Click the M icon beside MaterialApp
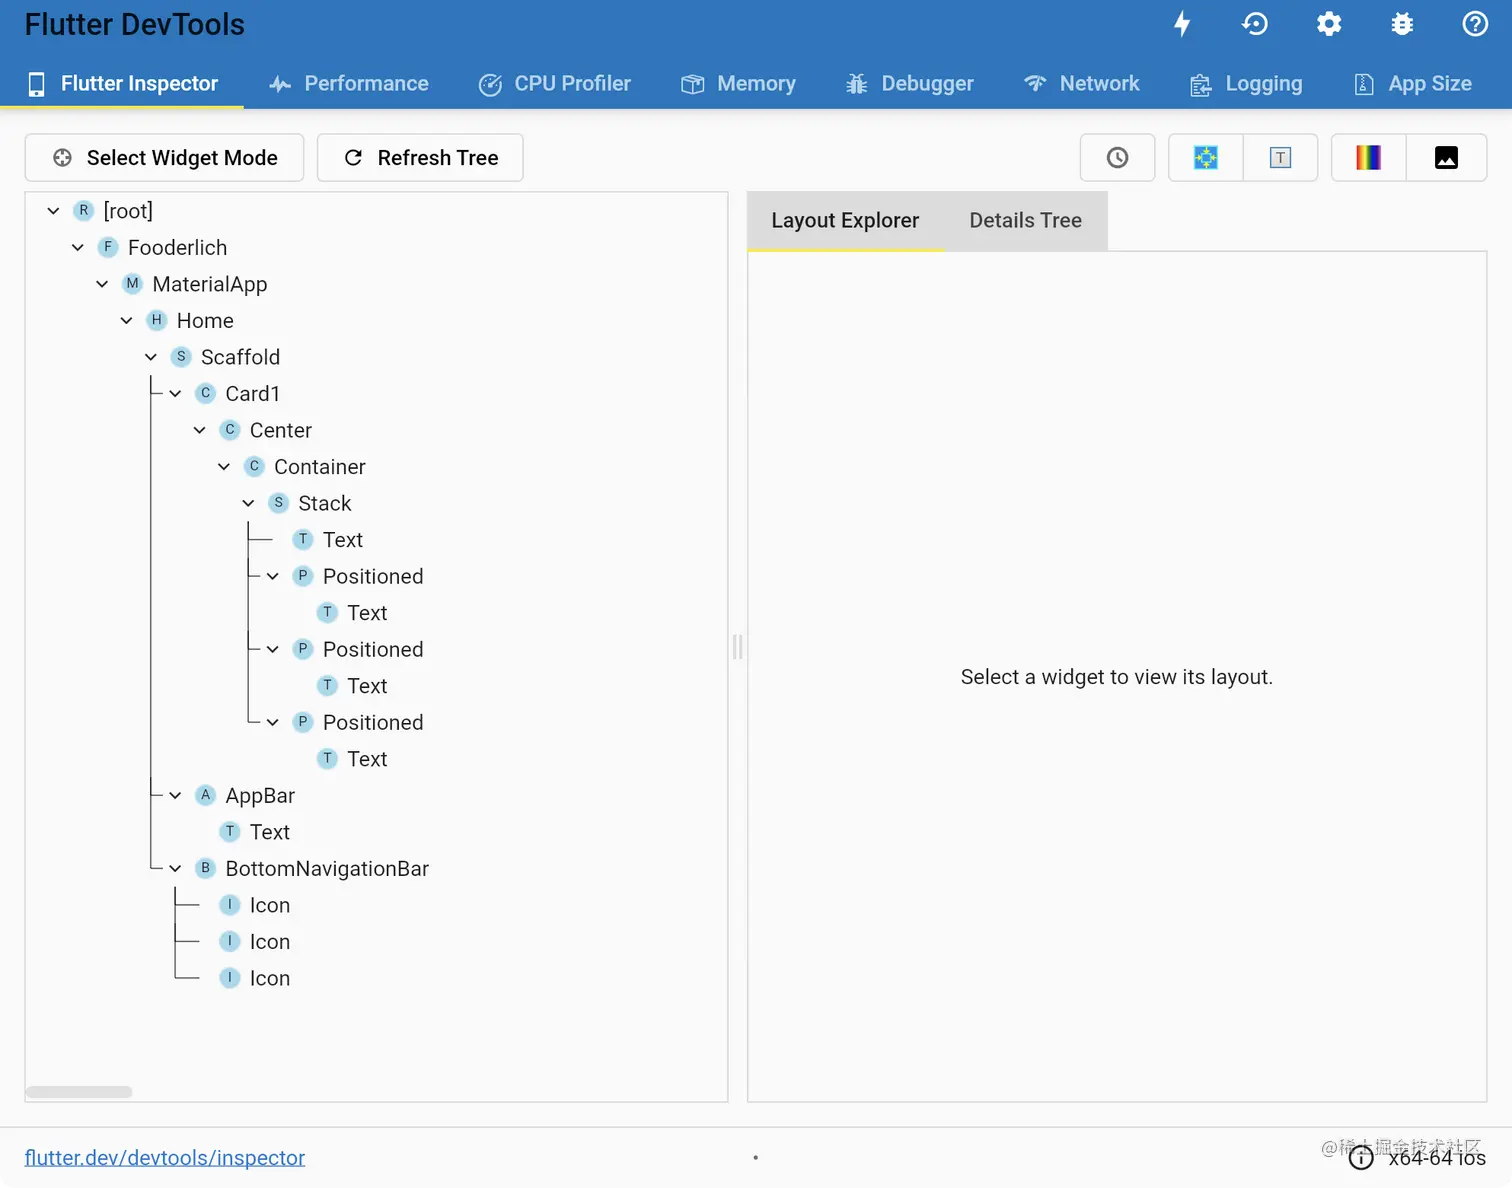This screenshot has width=1512, height=1188. [x=132, y=284]
